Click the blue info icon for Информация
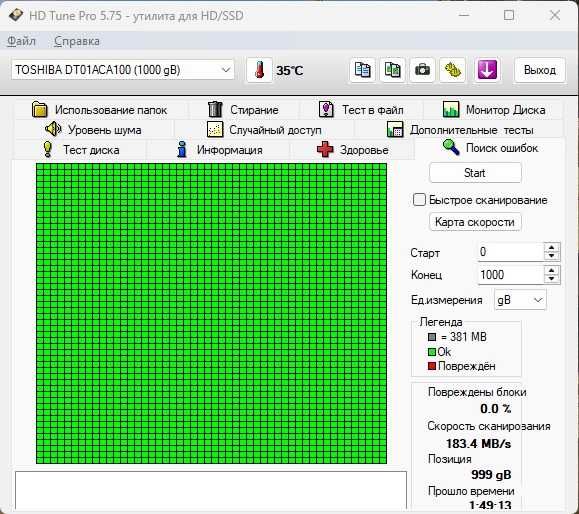Image resolution: width=579 pixels, height=514 pixels. [182, 149]
